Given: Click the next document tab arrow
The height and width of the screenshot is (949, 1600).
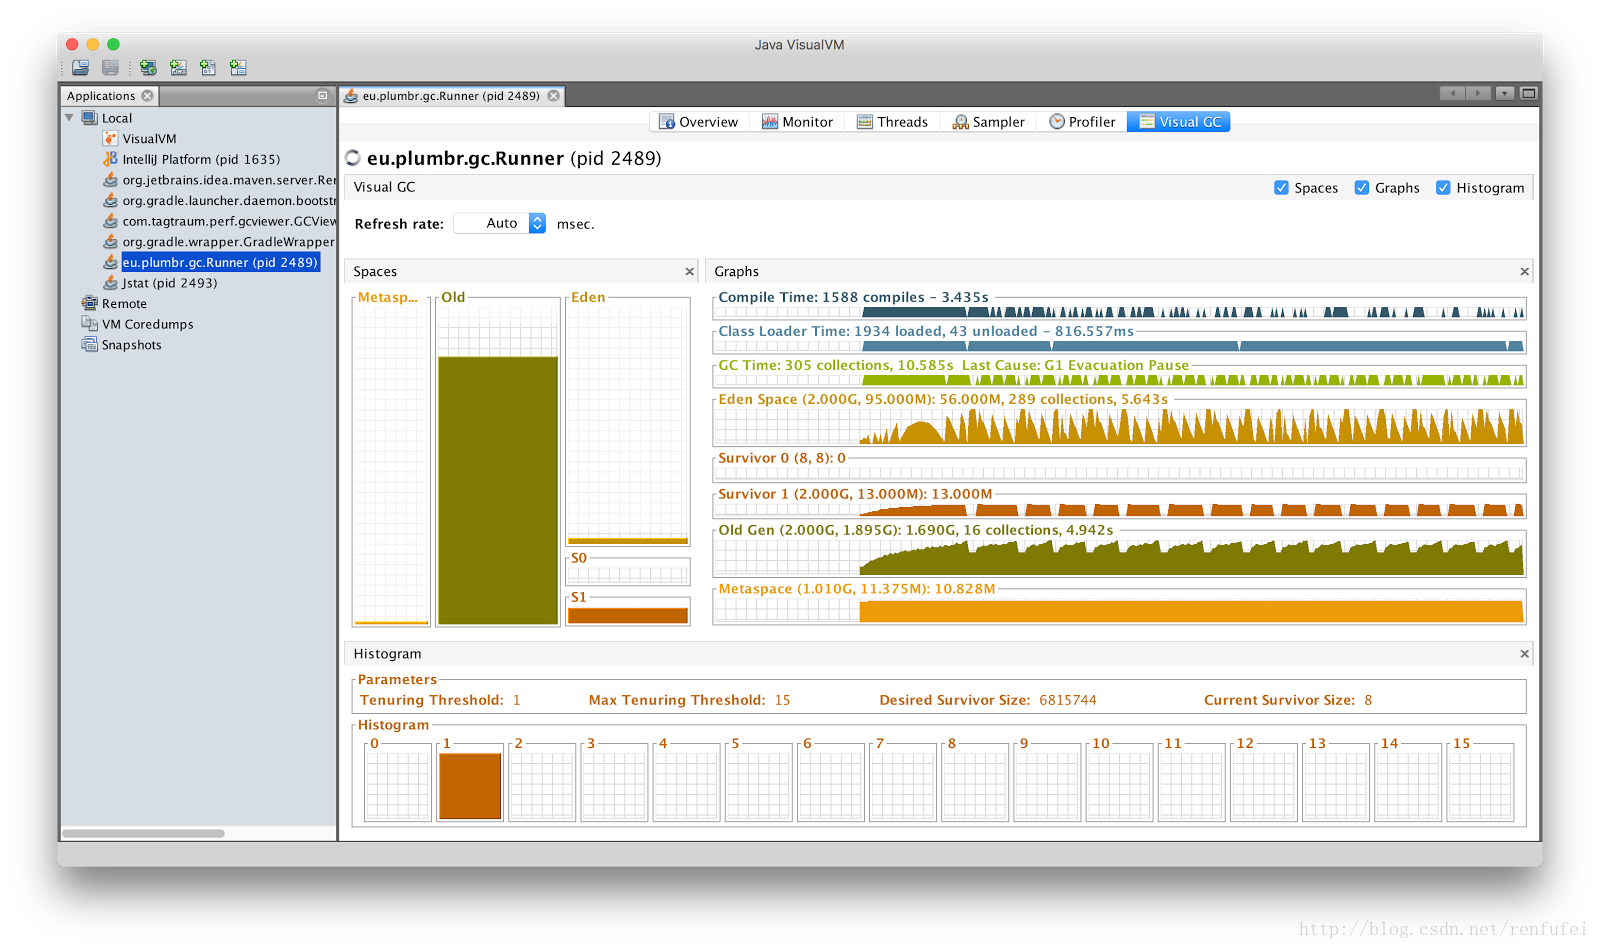Looking at the screenshot, I should click(1478, 94).
